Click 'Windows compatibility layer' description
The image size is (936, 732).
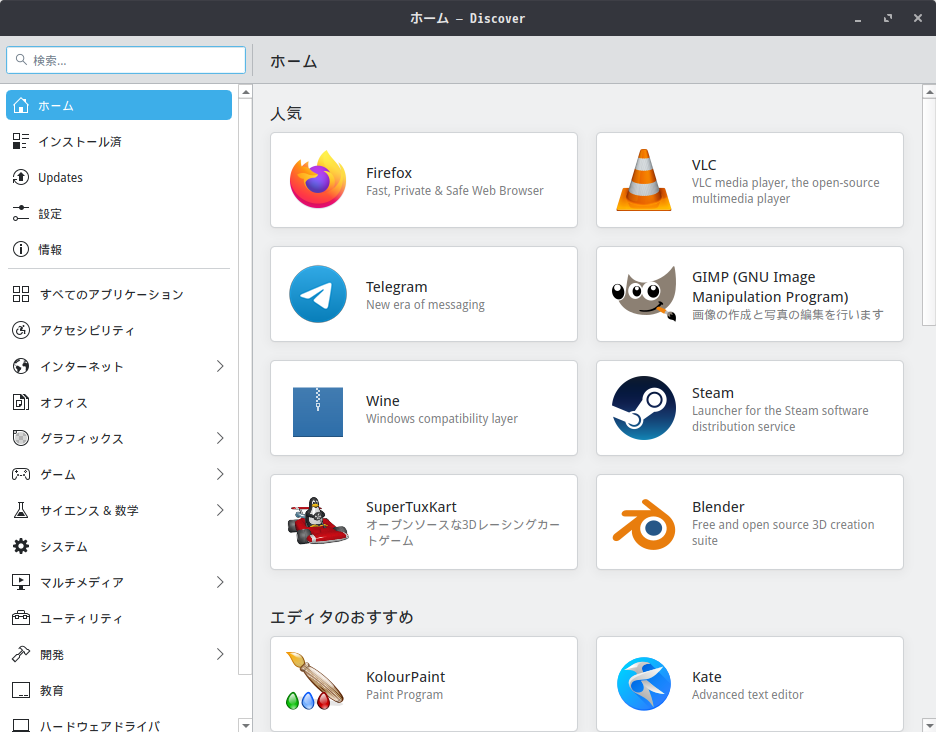click(x=442, y=419)
